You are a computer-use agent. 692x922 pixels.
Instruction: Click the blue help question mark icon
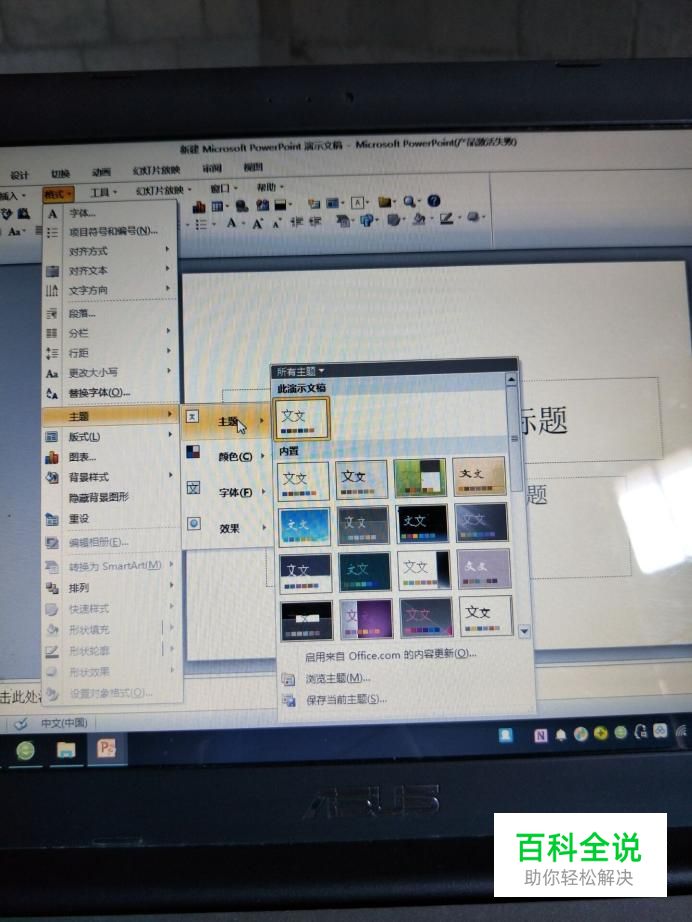pyautogui.click(x=434, y=201)
